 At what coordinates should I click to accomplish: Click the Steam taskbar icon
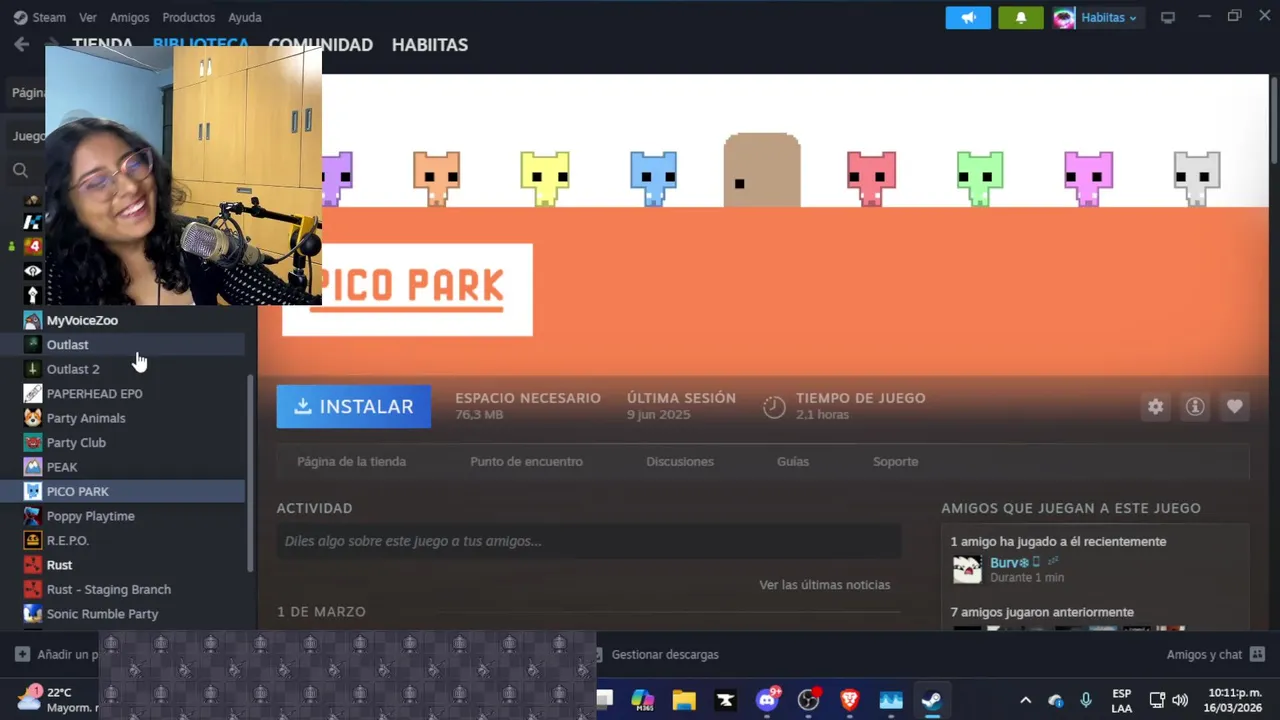coord(932,700)
